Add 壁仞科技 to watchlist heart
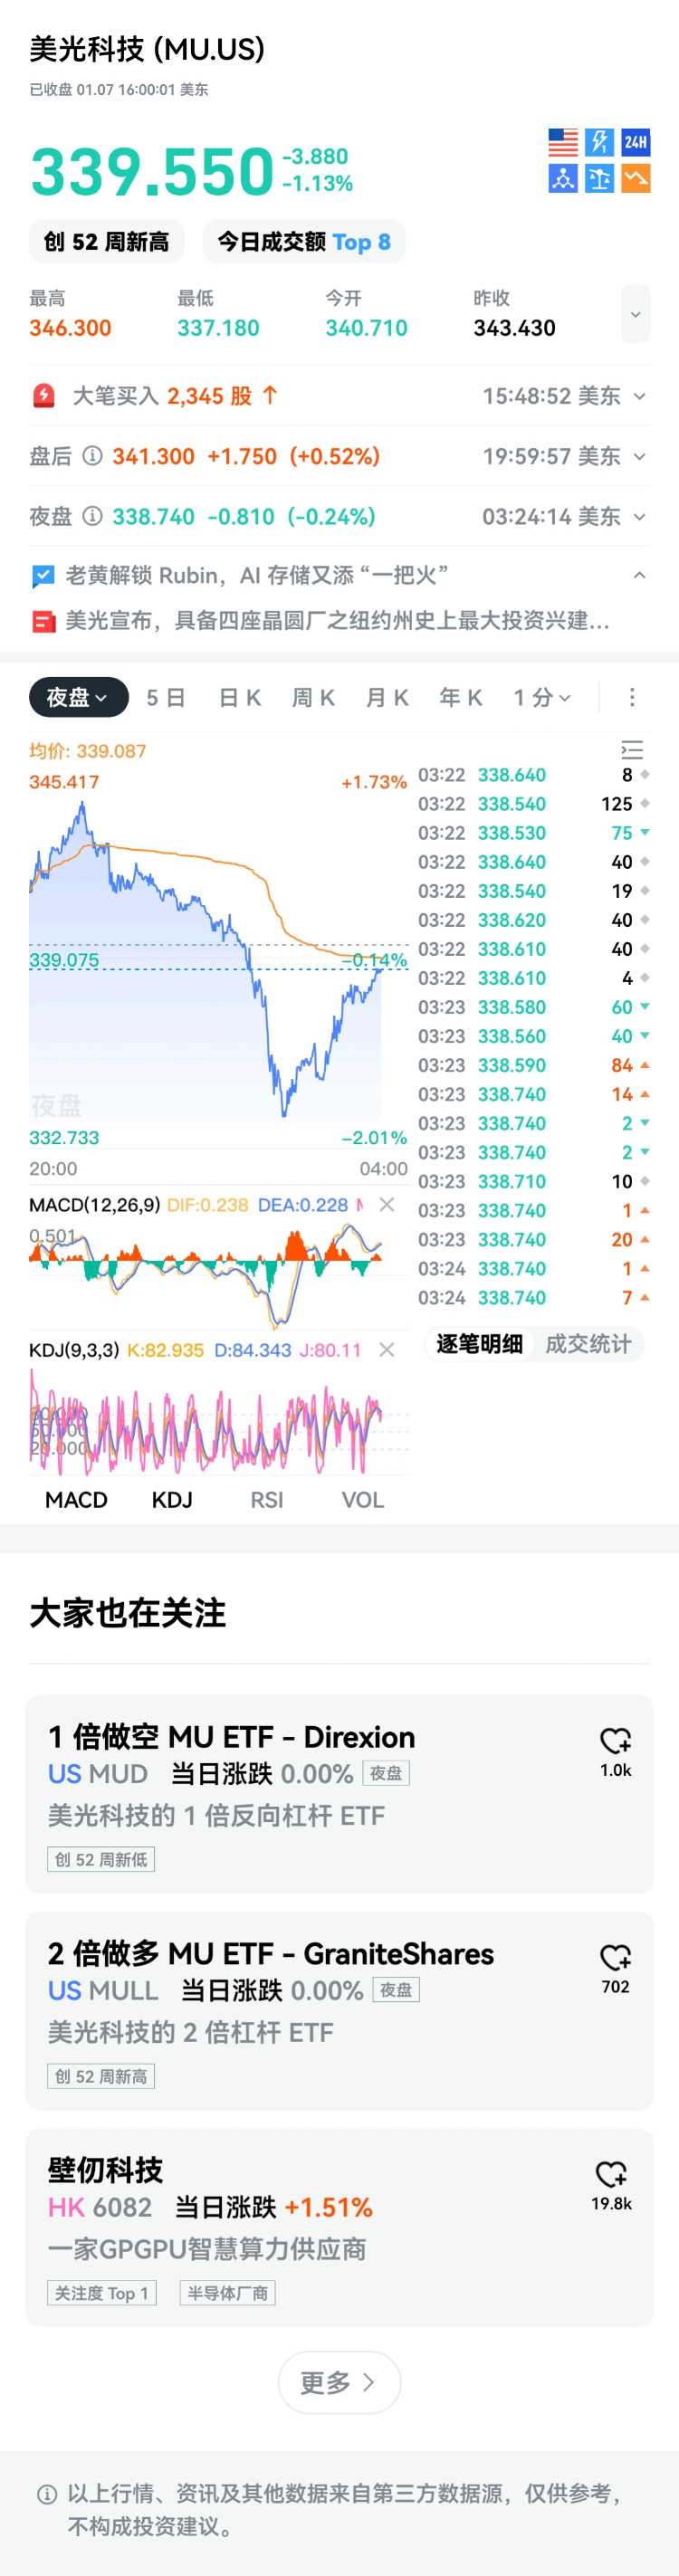Image resolution: width=679 pixels, height=2576 pixels. 611,2174
